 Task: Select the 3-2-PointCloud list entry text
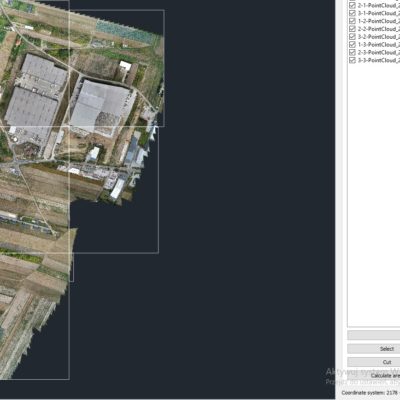pos(379,37)
